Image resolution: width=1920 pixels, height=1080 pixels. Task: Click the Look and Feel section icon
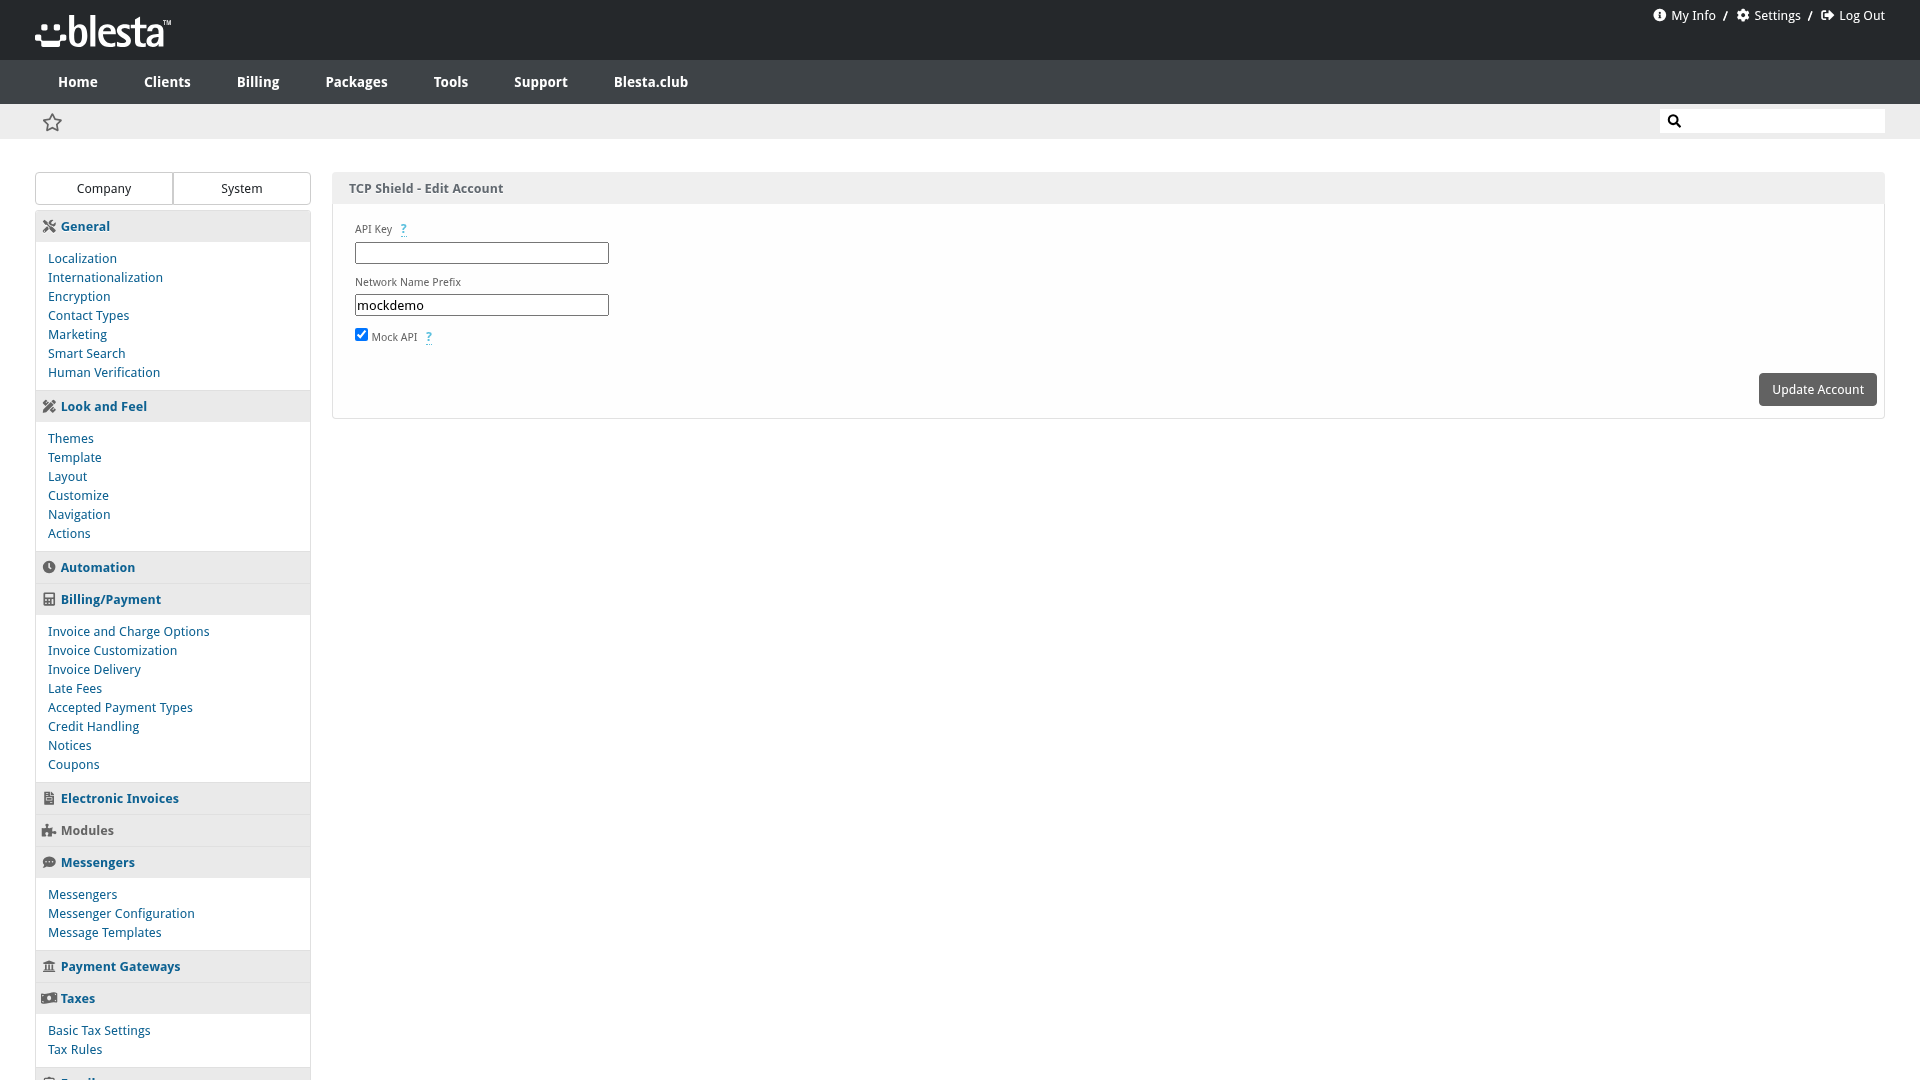tap(49, 406)
